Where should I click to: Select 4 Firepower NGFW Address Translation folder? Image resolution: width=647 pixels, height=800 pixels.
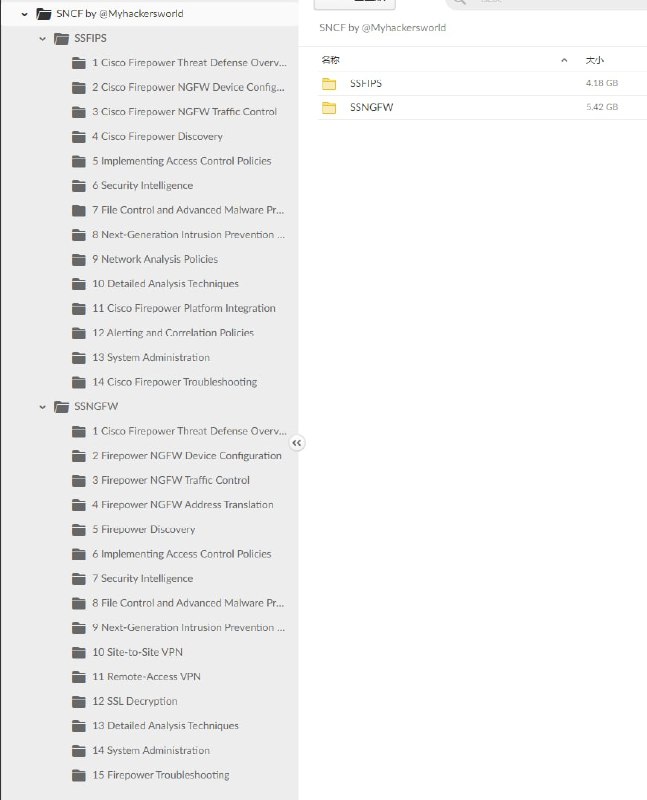[183, 505]
